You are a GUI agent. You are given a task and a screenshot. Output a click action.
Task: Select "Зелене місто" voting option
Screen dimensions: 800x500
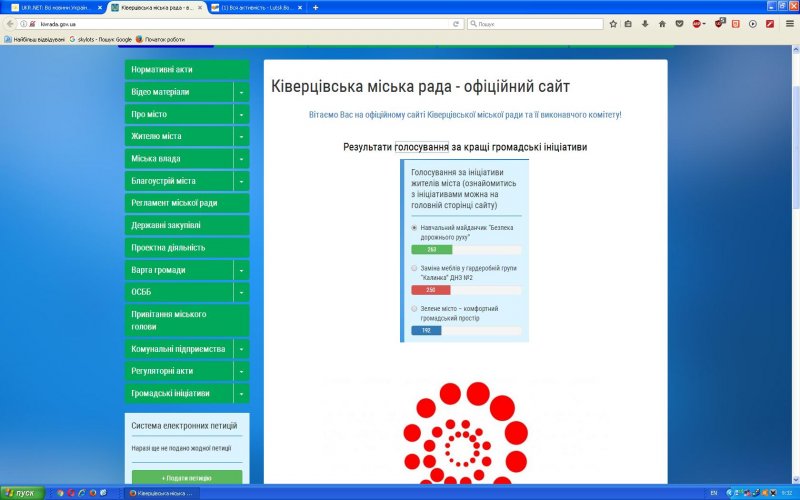pos(415,309)
